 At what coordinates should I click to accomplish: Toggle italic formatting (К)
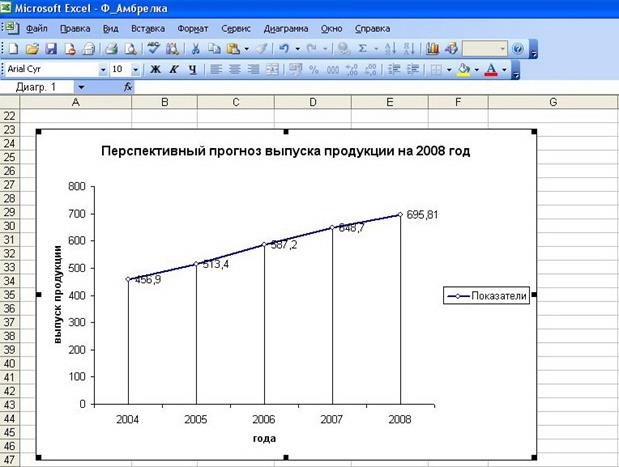pos(173,69)
